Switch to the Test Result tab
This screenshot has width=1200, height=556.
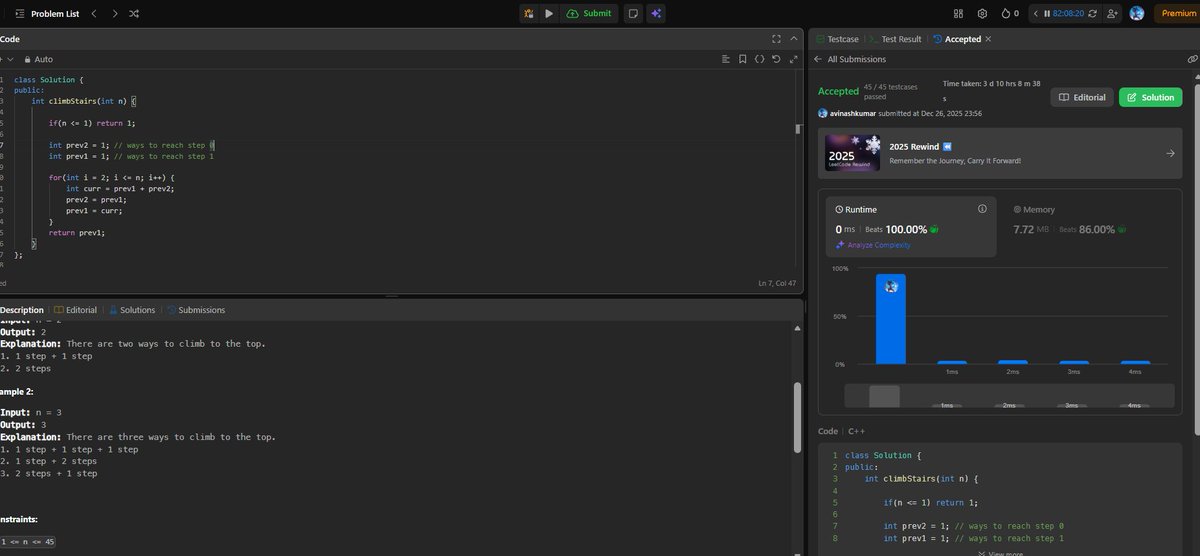896,39
